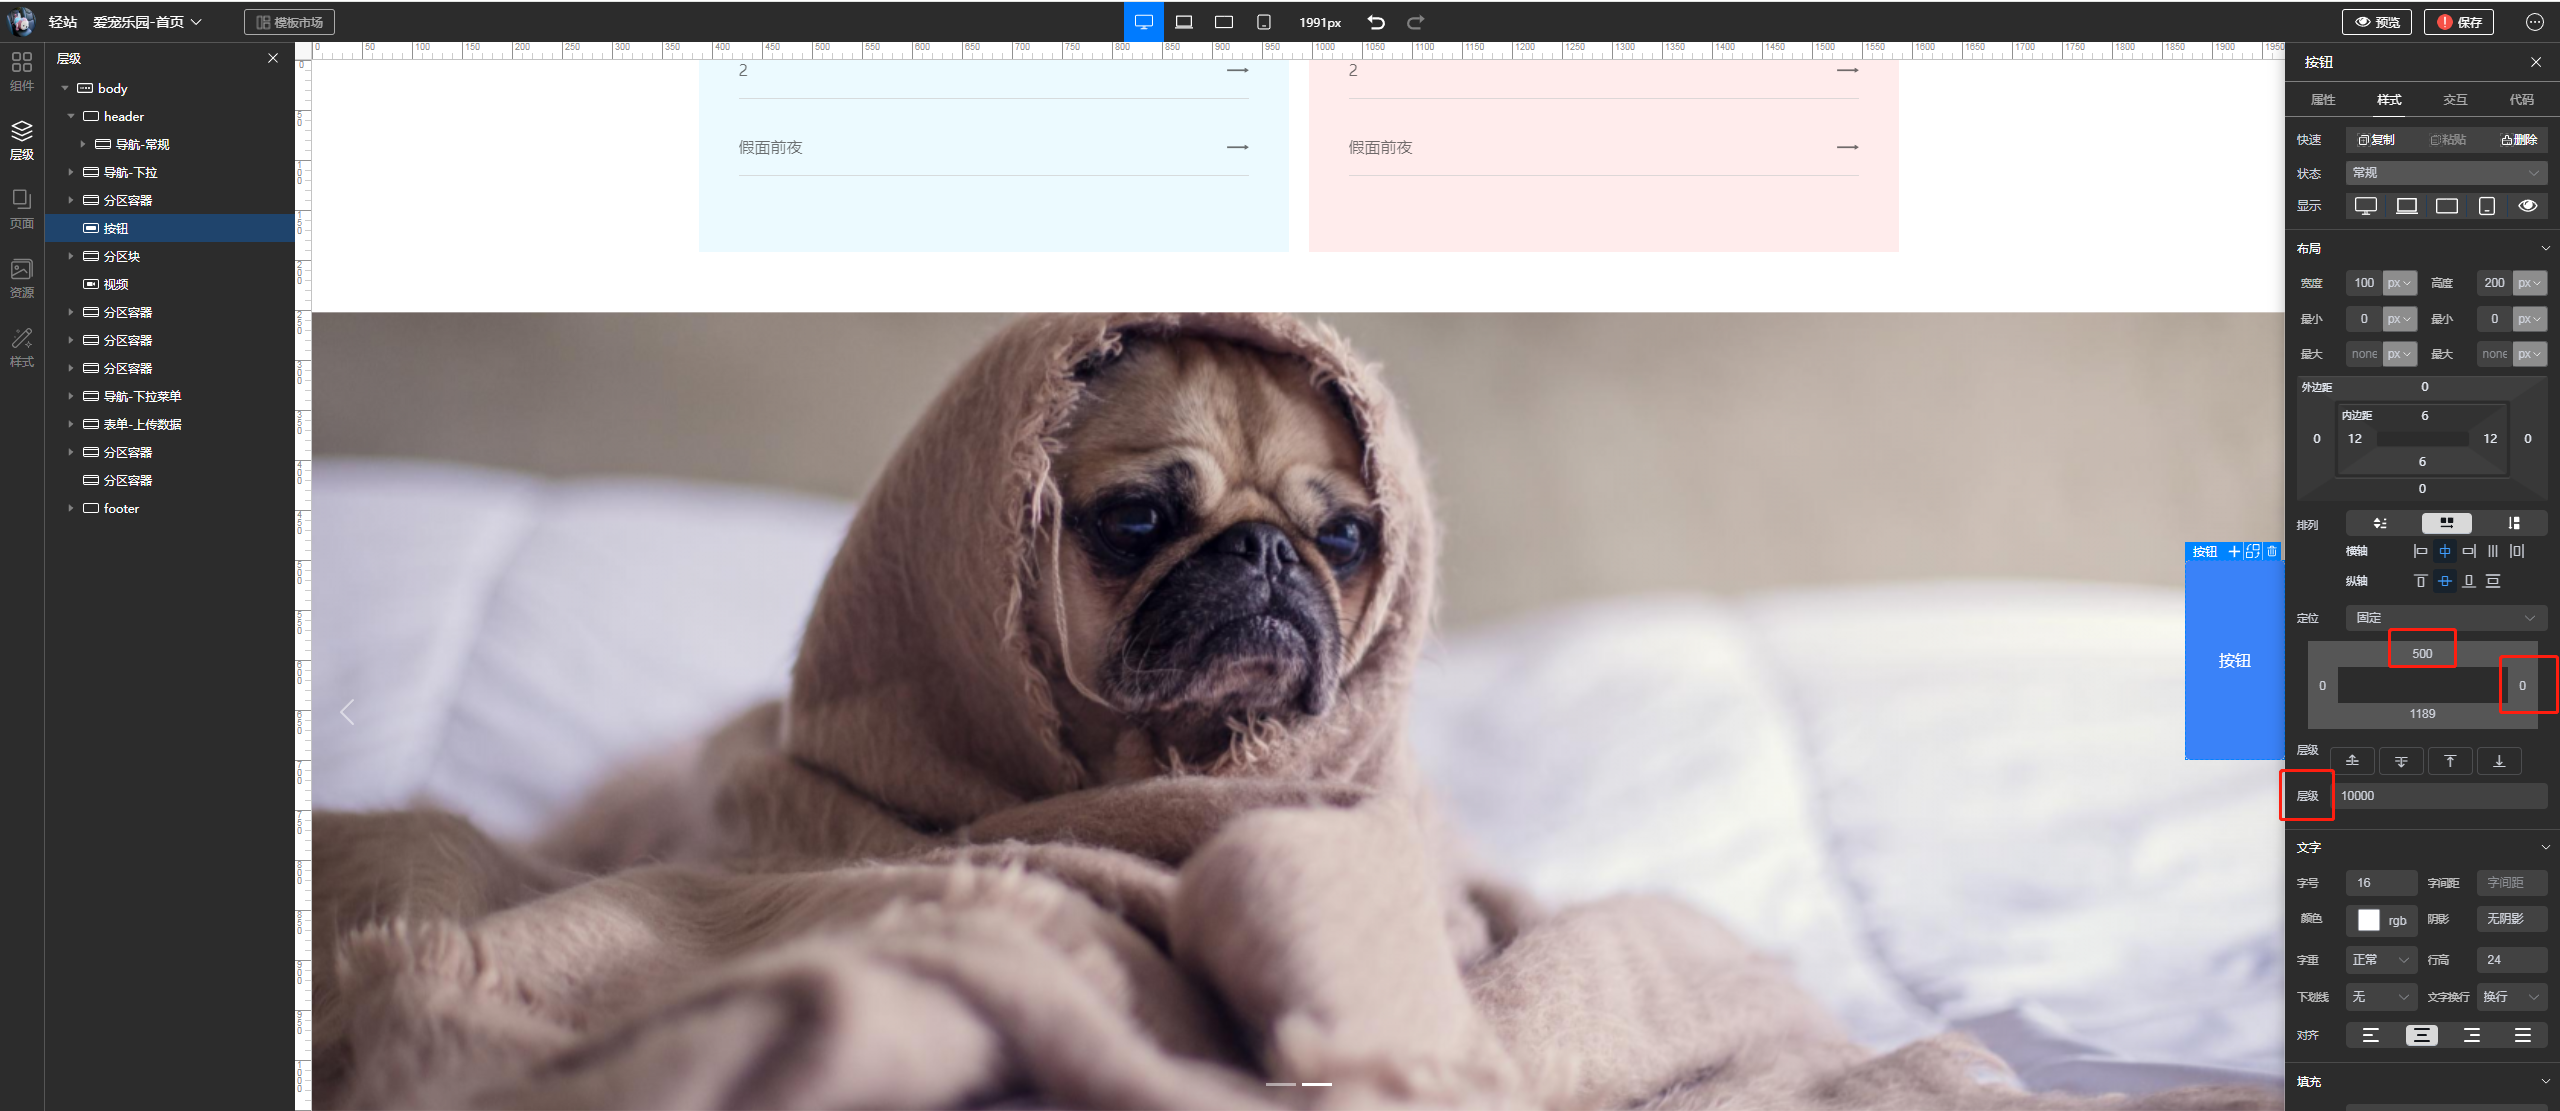The image size is (2560, 1111).
Task: Switch to the 代码 tab
Action: tap(2521, 100)
